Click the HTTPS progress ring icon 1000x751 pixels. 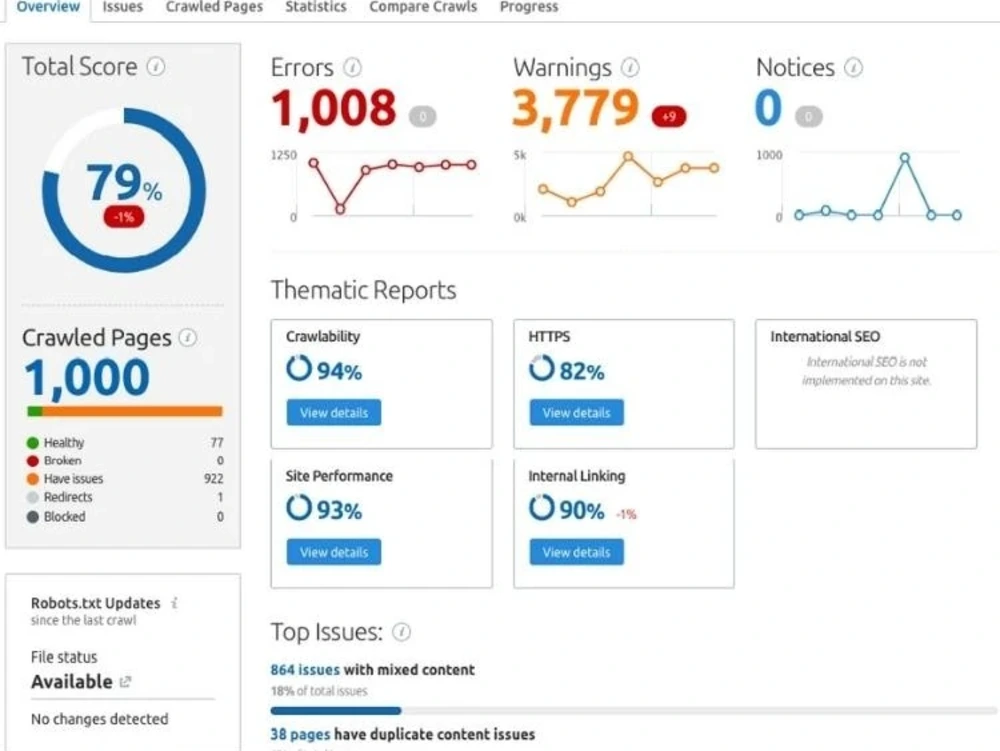(x=541, y=368)
